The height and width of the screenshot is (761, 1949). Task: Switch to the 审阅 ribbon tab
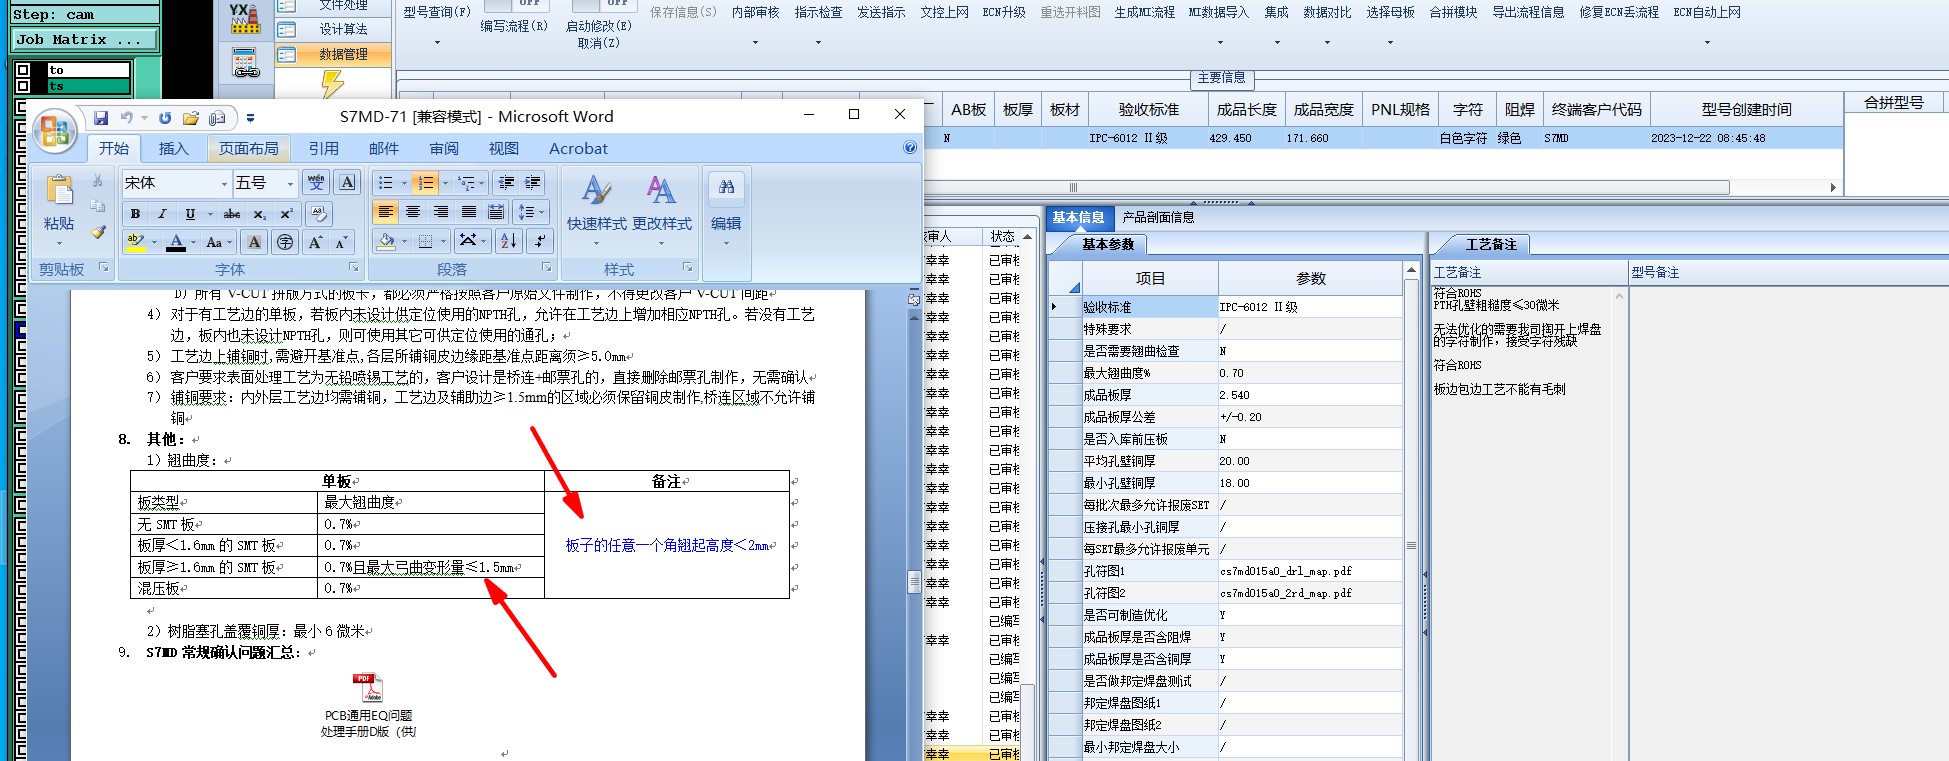tap(444, 148)
